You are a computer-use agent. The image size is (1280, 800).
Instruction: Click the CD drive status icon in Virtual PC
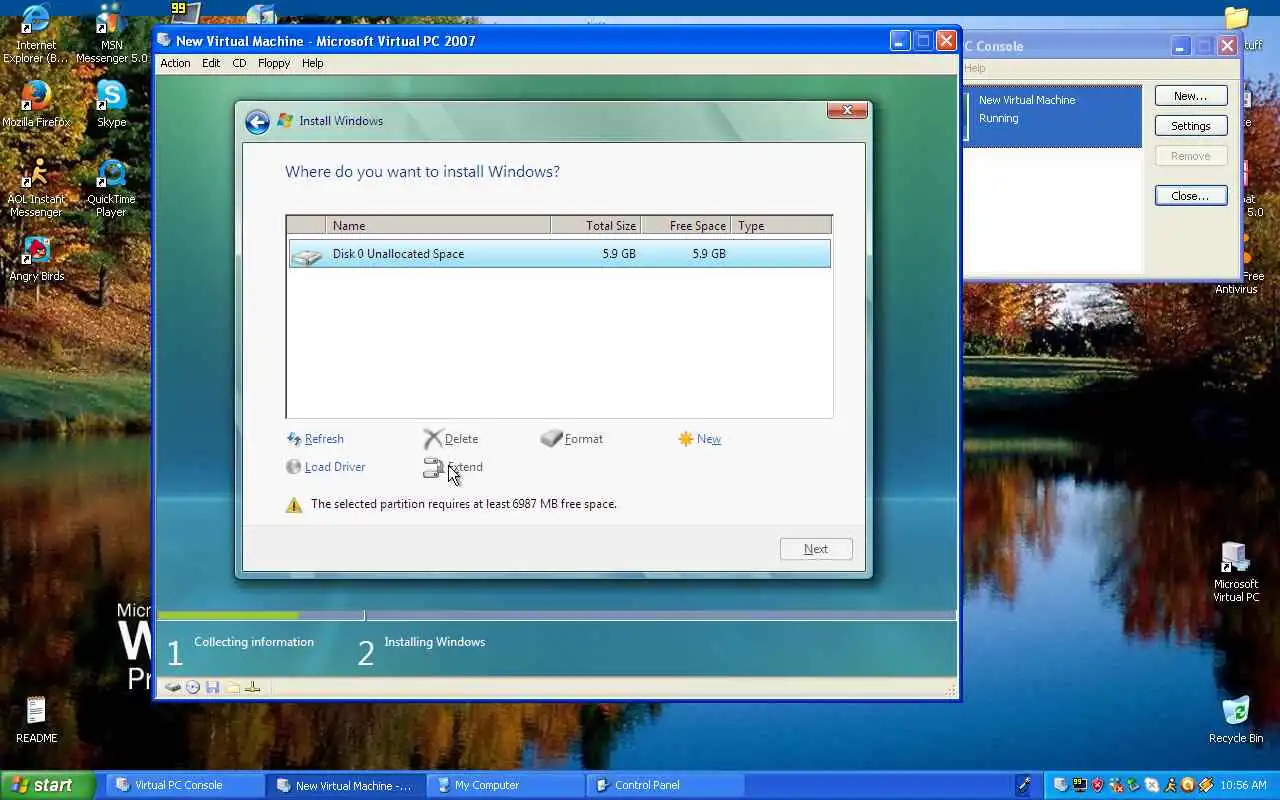click(193, 687)
